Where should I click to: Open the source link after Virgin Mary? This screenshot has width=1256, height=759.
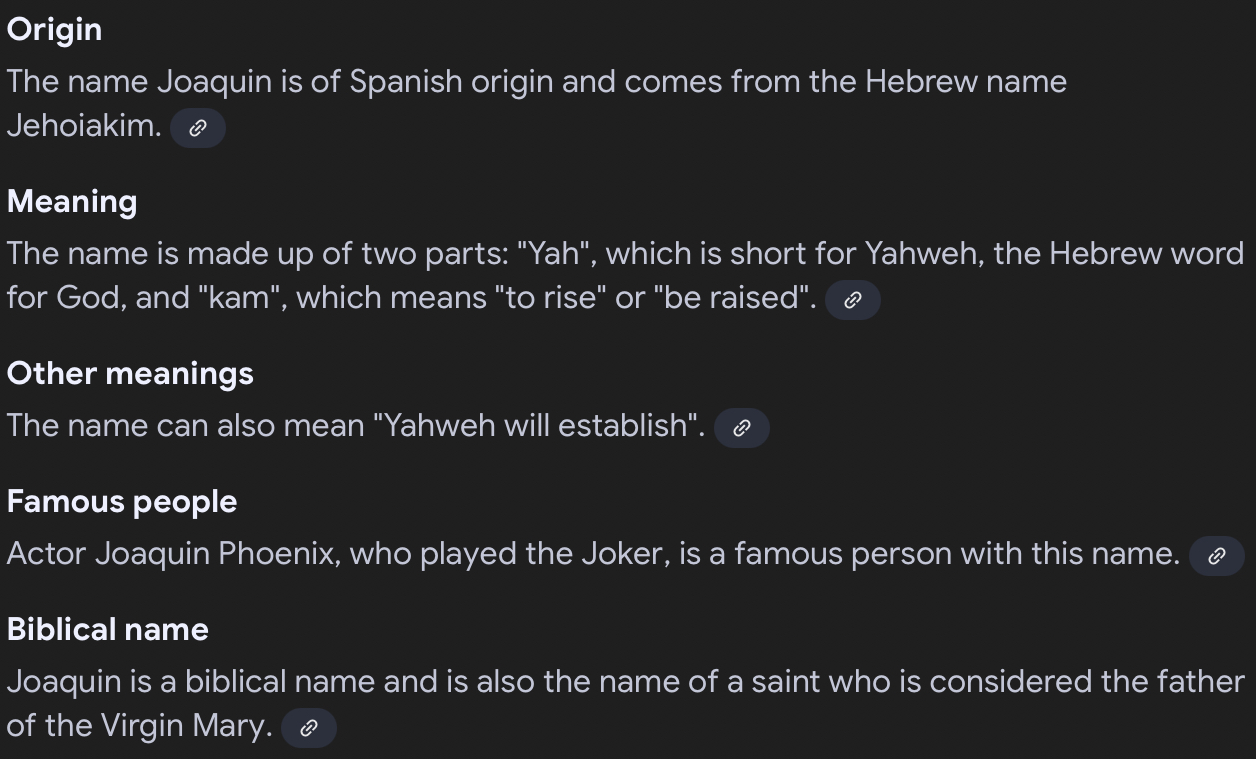tap(308, 728)
